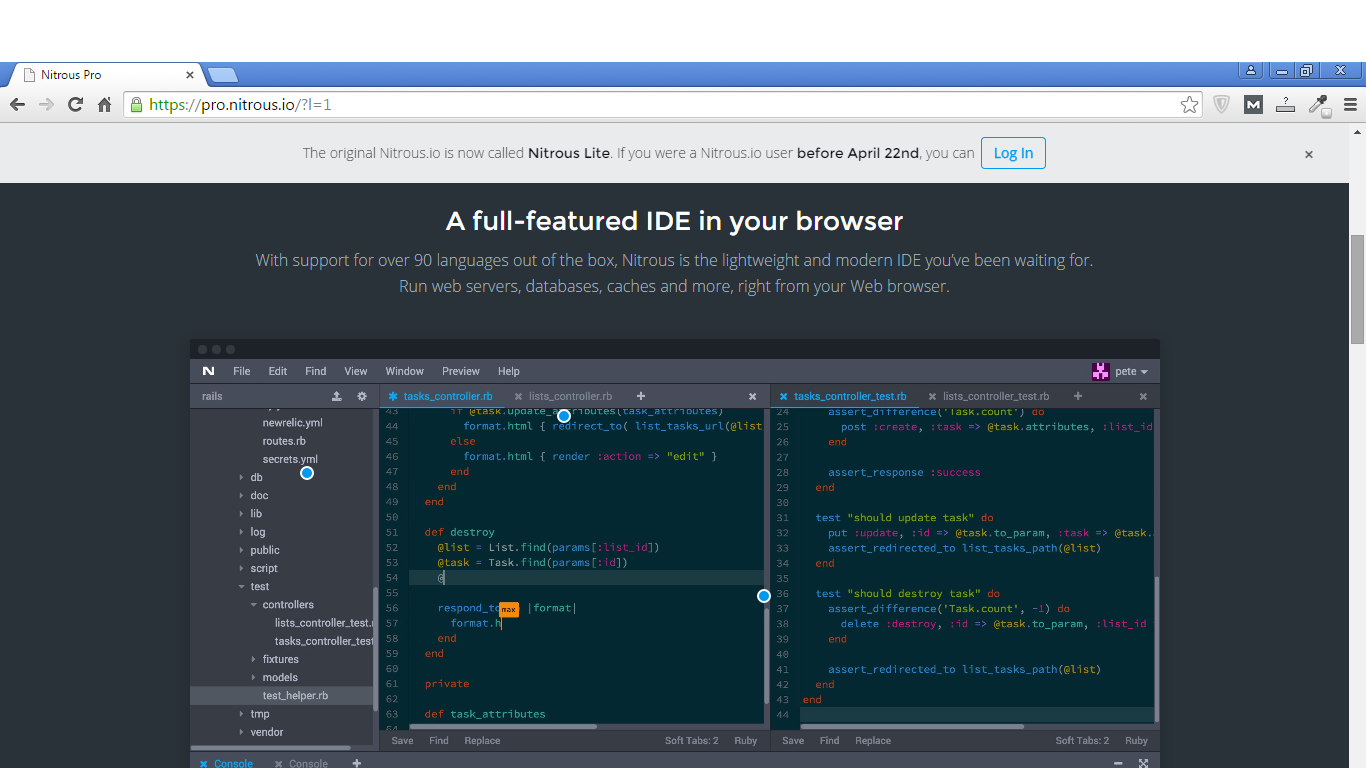Image resolution: width=1366 pixels, height=768 pixels.
Task: Open the black M extension icon
Action: 1253,104
